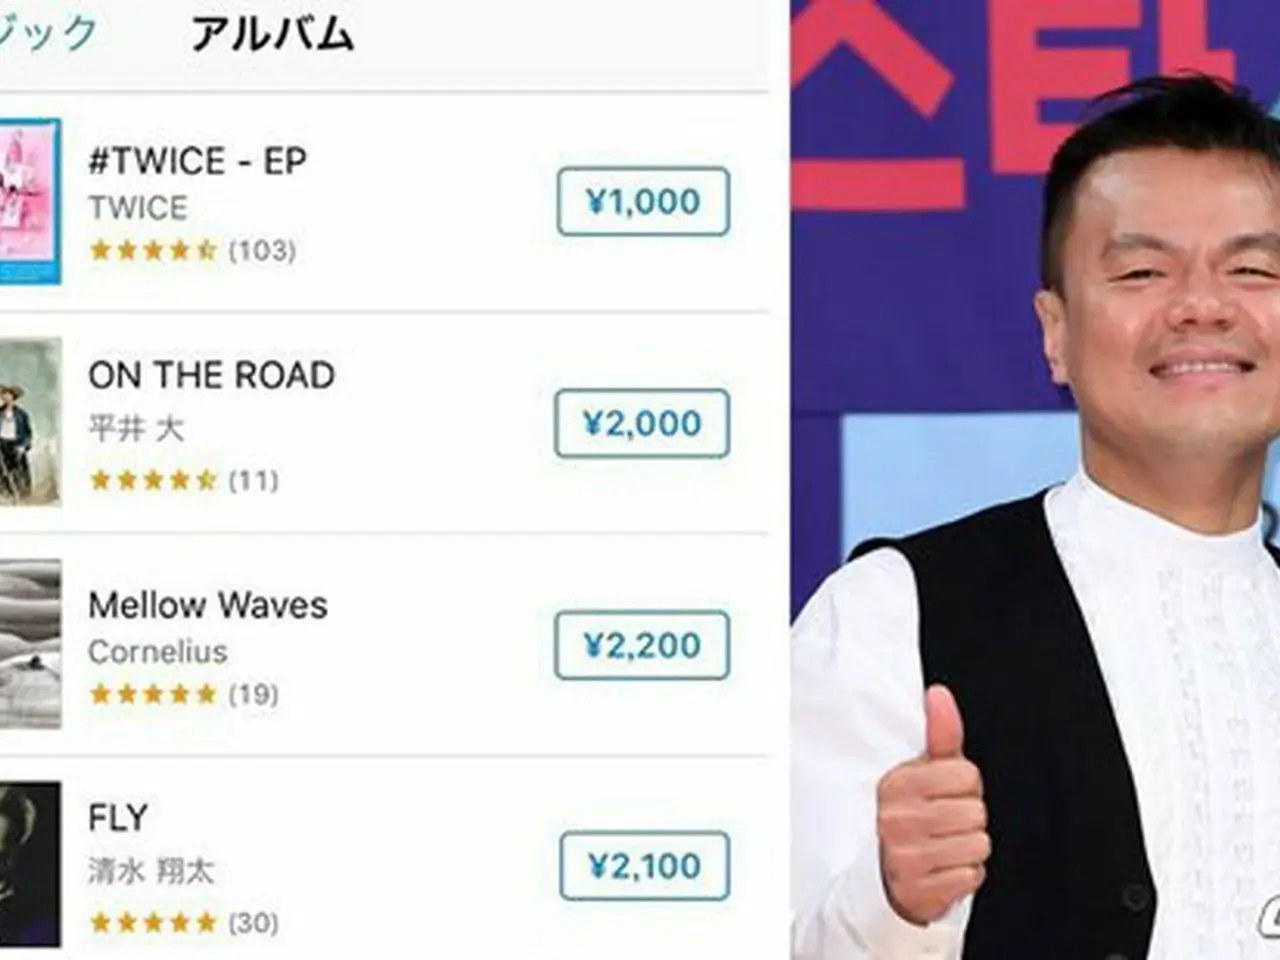Screen dimensions: 1280x960
Task: Open the ON THE ROAD album cover
Action: coord(30,422)
